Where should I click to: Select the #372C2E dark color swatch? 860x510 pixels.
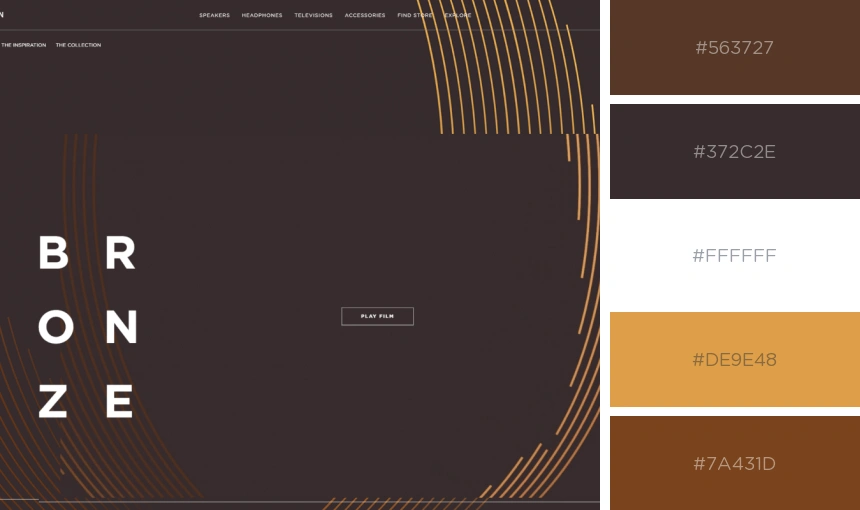(x=735, y=151)
